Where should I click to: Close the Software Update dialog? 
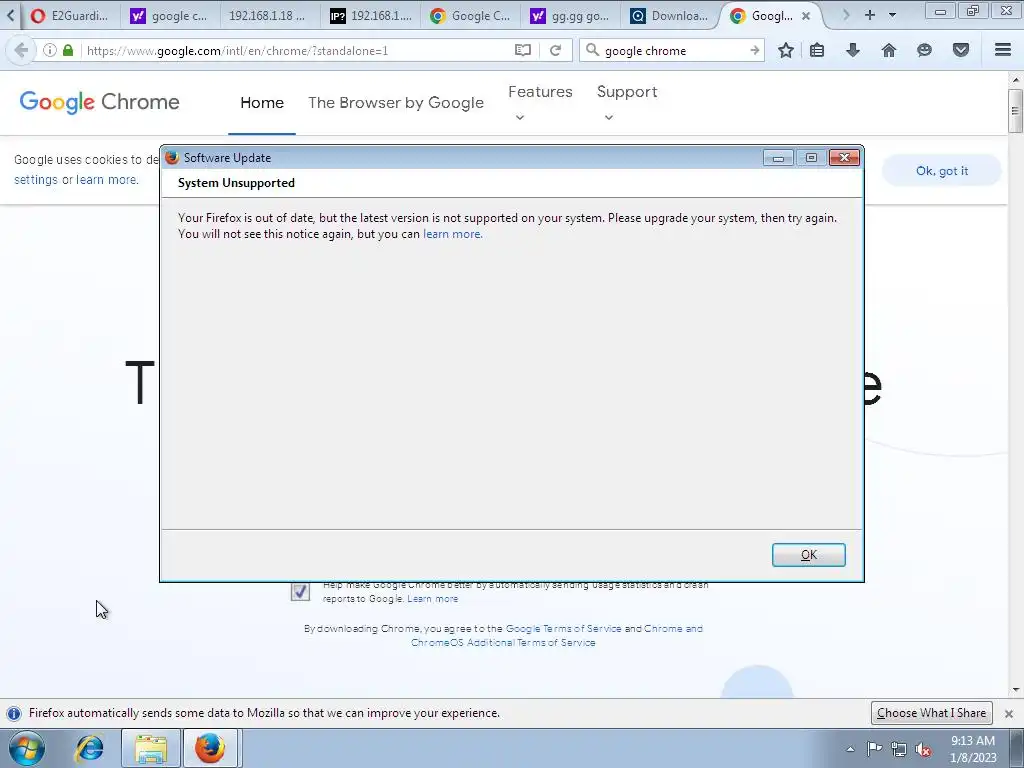tap(844, 157)
